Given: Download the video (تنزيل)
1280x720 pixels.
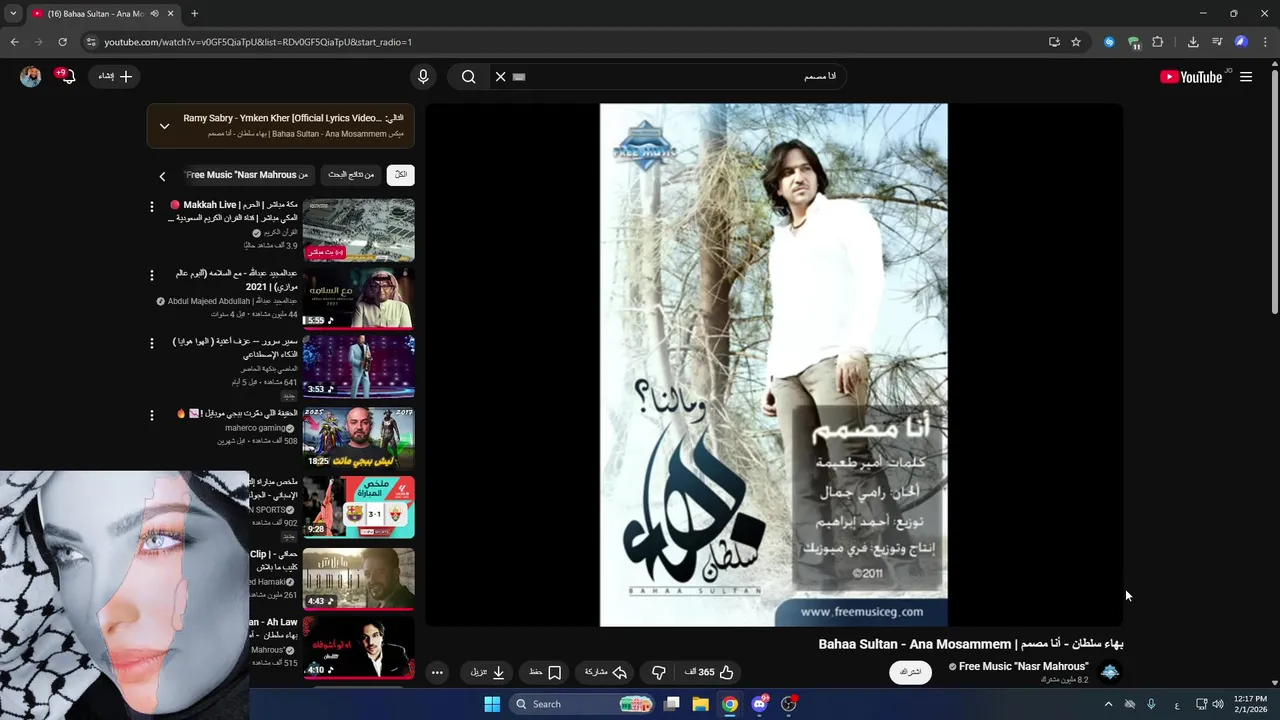Looking at the screenshot, I should click(x=488, y=673).
